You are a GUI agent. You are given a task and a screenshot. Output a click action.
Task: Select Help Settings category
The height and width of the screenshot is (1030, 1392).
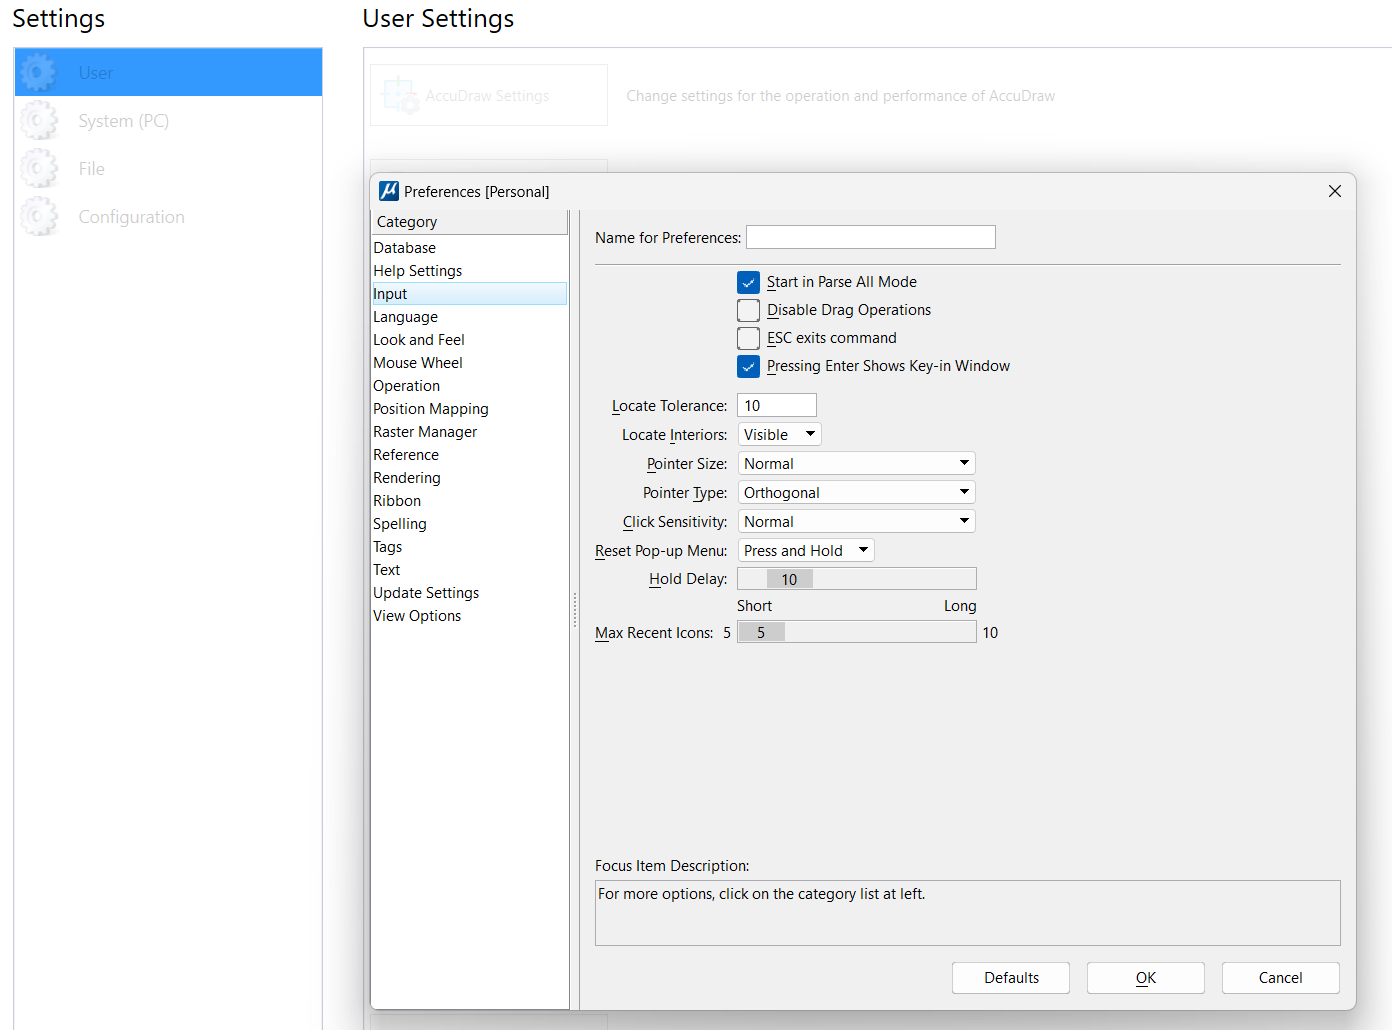pyautogui.click(x=469, y=271)
